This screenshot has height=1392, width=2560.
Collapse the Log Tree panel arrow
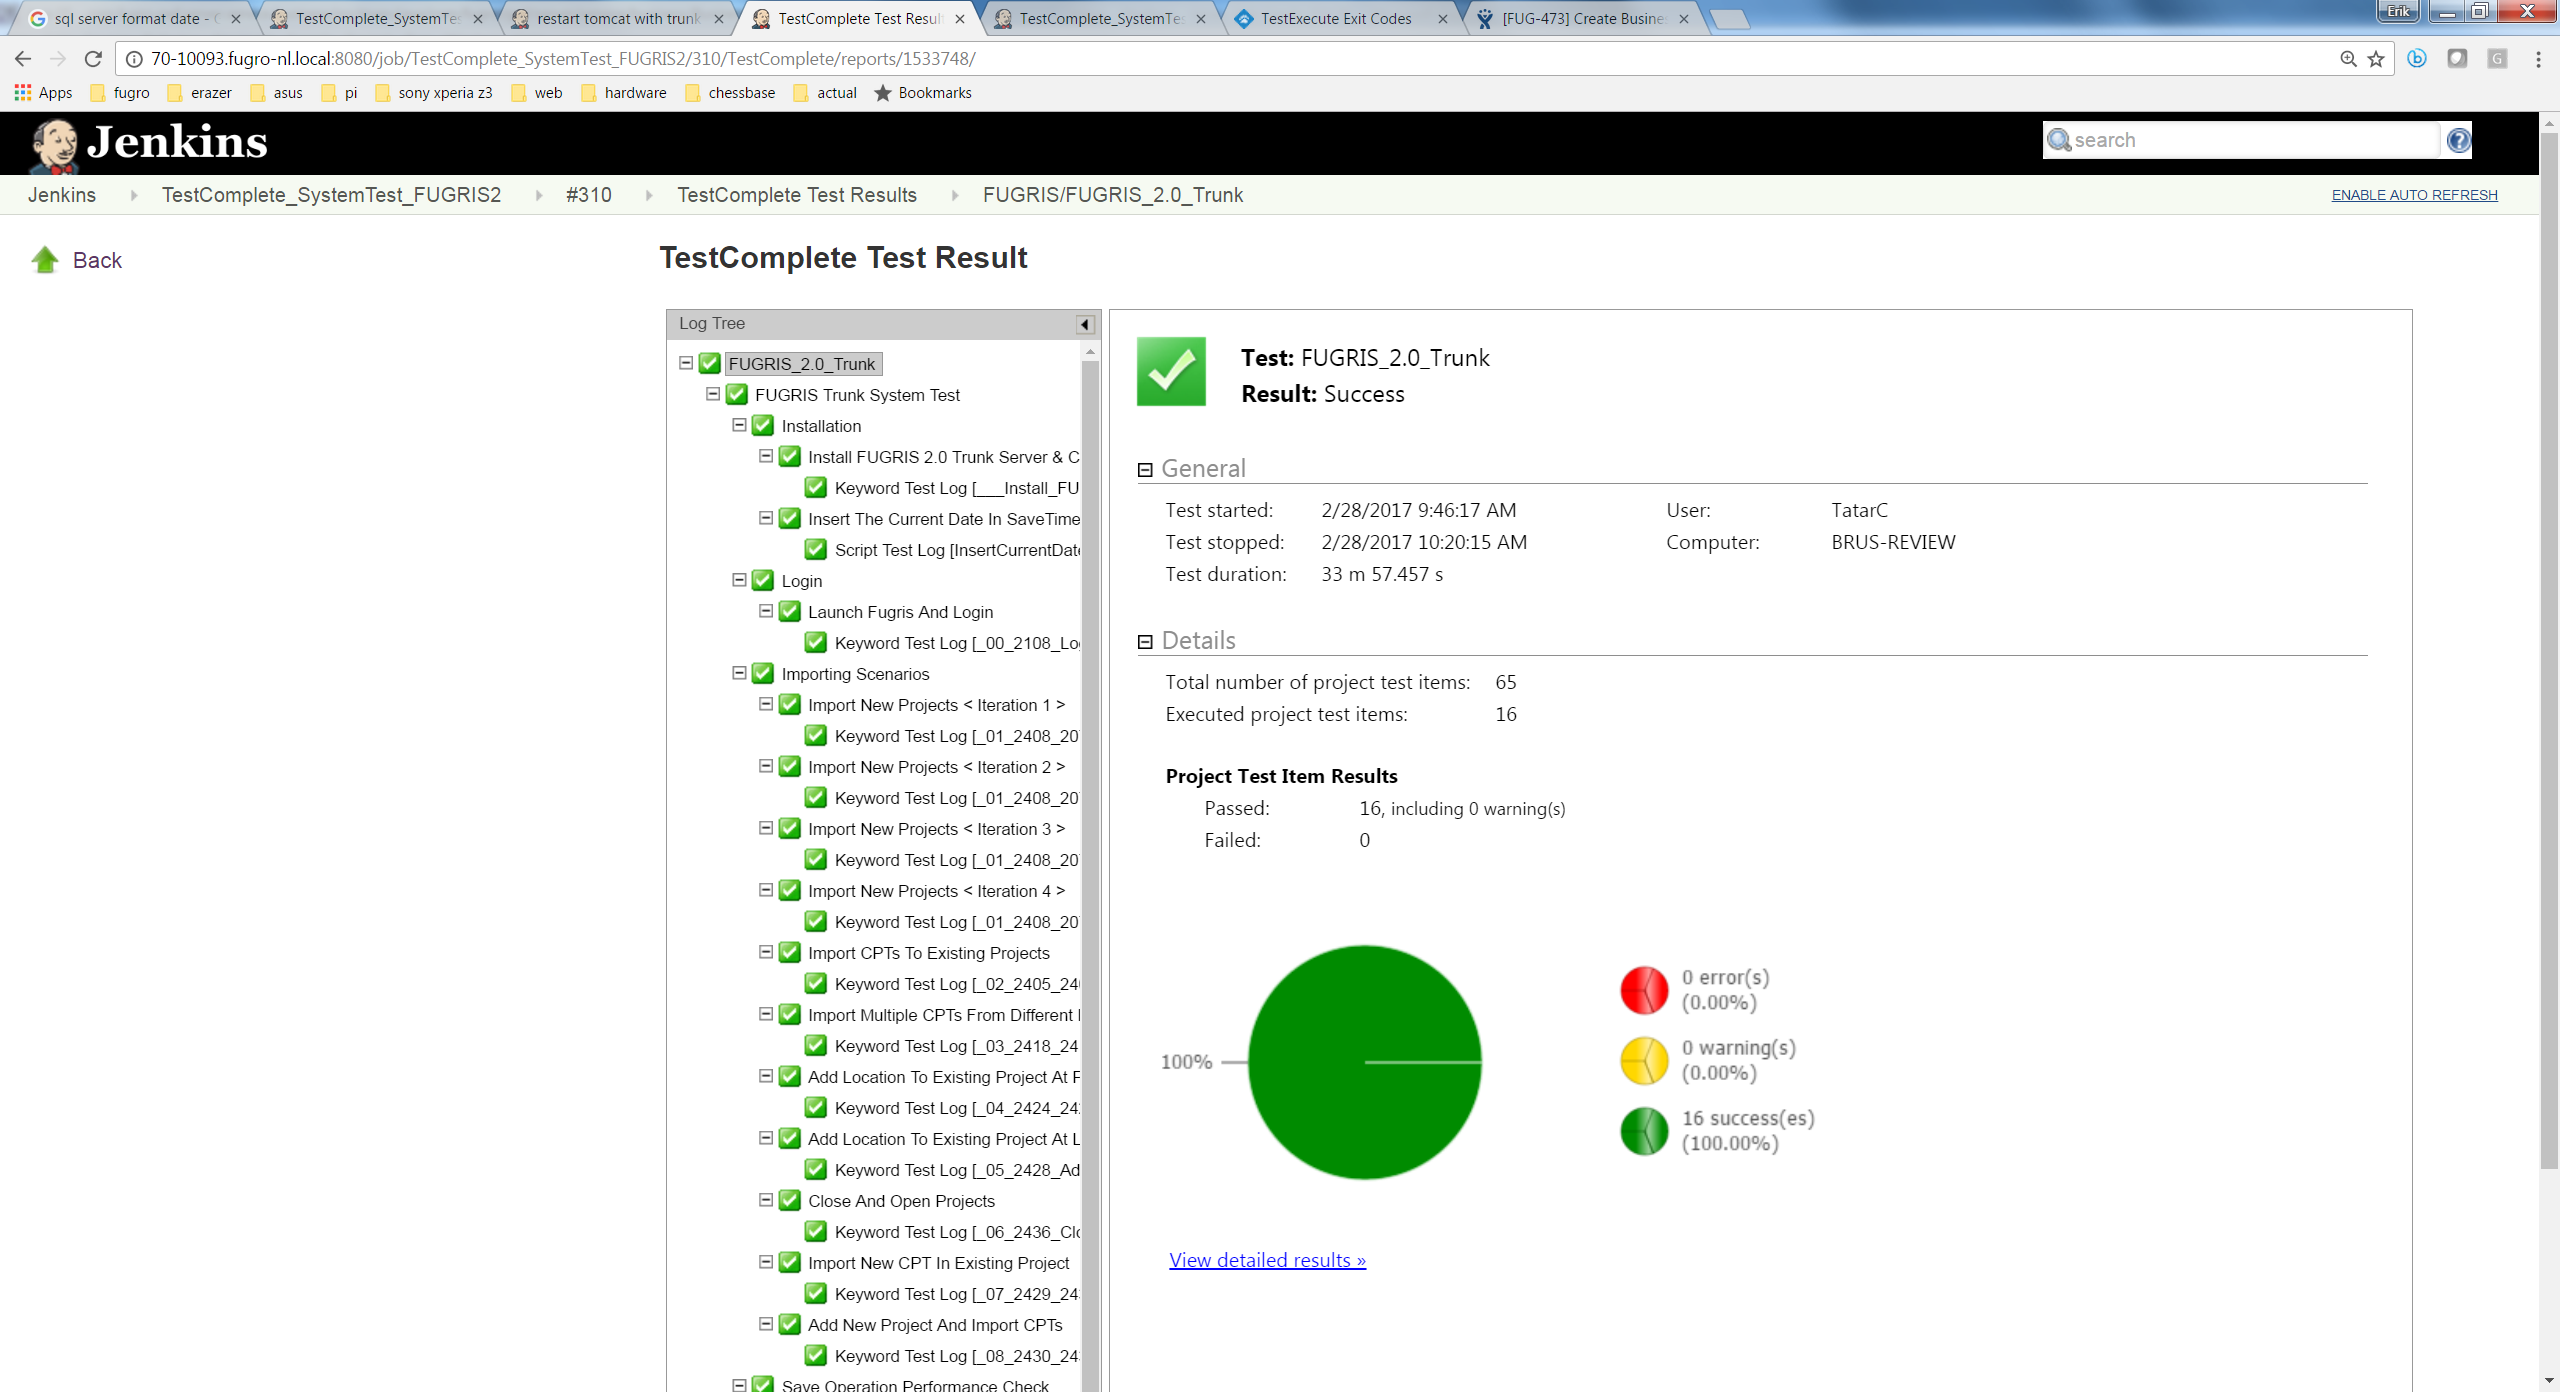(x=1084, y=324)
